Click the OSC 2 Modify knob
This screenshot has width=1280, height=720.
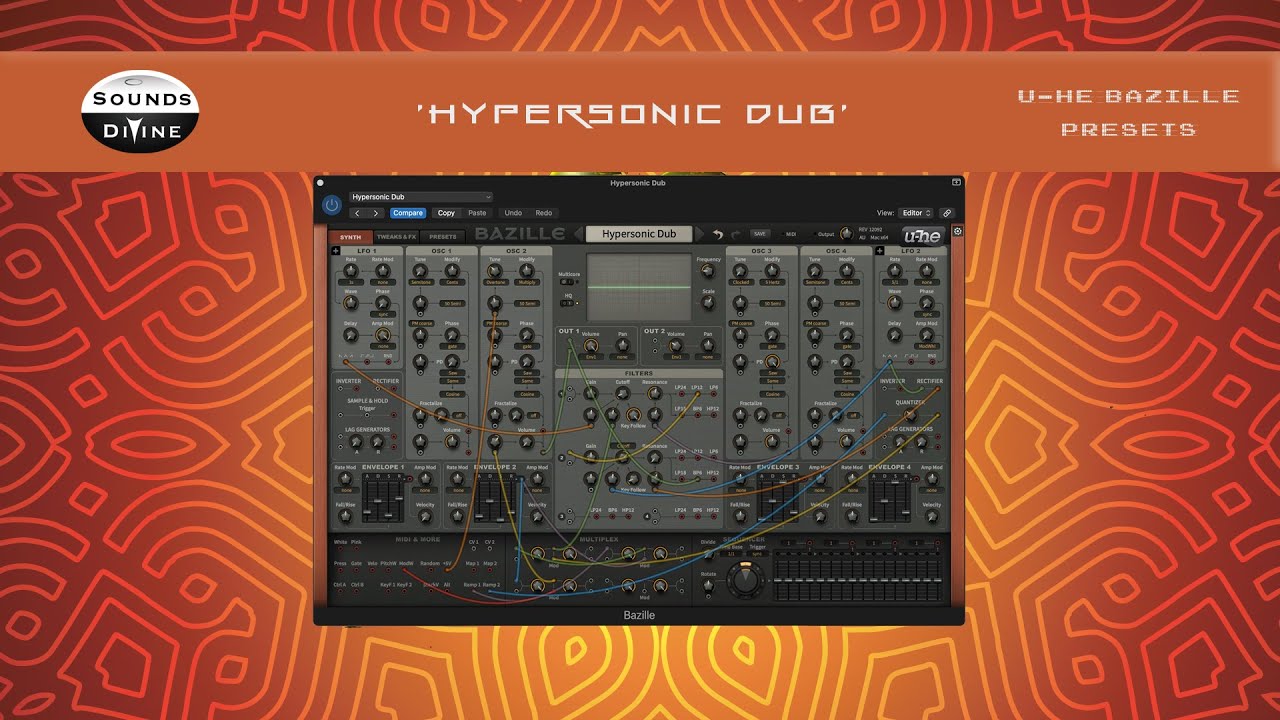(527, 271)
